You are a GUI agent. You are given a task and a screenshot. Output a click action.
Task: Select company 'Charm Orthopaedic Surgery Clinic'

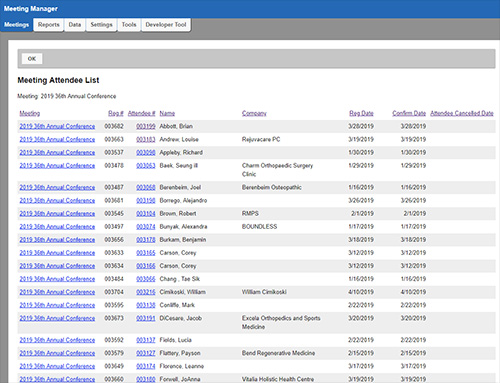[x=277, y=170]
